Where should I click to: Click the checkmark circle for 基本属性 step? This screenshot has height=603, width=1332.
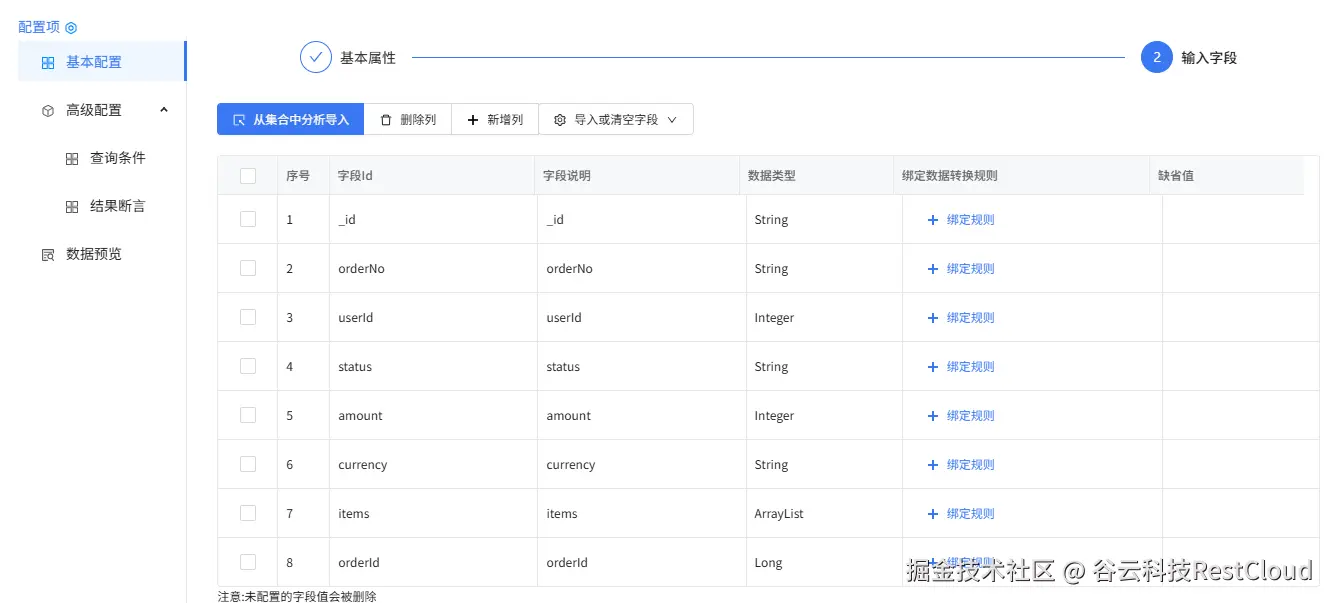pyautogui.click(x=316, y=58)
